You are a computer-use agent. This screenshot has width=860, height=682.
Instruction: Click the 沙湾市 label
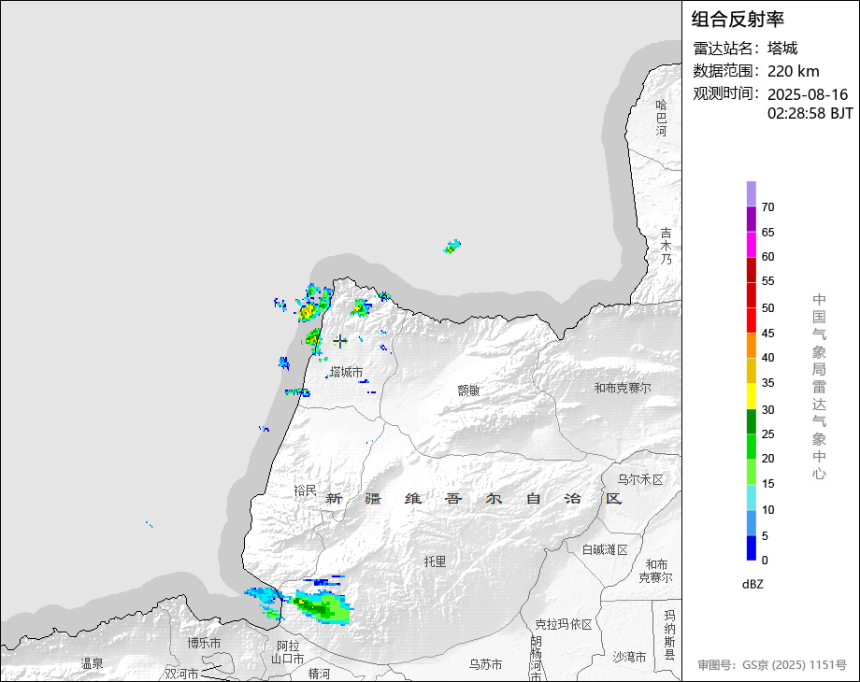[x=629, y=657]
